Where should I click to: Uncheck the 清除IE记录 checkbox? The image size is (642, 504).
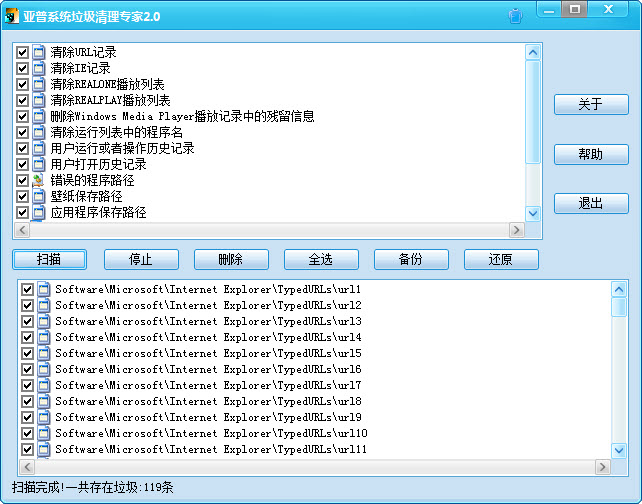click(x=23, y=68)
